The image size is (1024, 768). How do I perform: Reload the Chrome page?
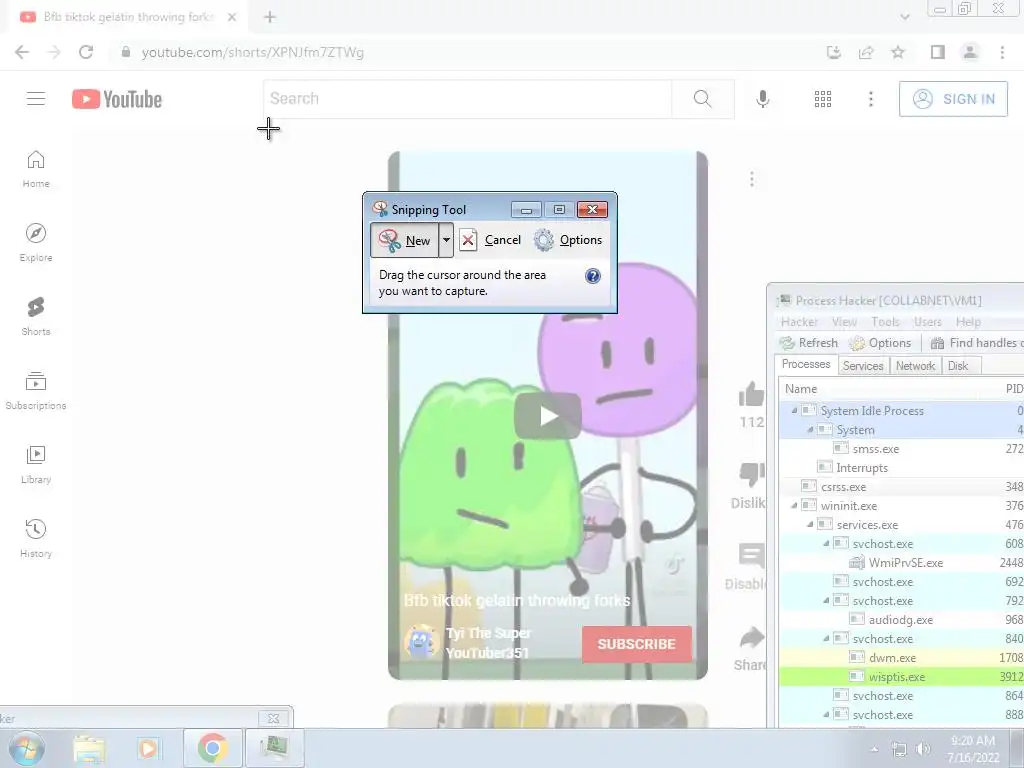[86, 52]
